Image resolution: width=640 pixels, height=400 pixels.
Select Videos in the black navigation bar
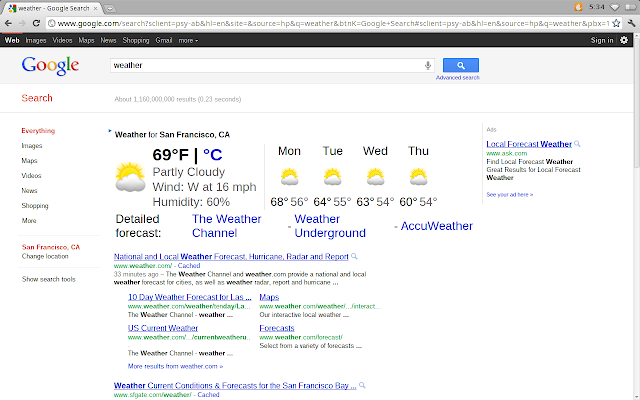62,40
